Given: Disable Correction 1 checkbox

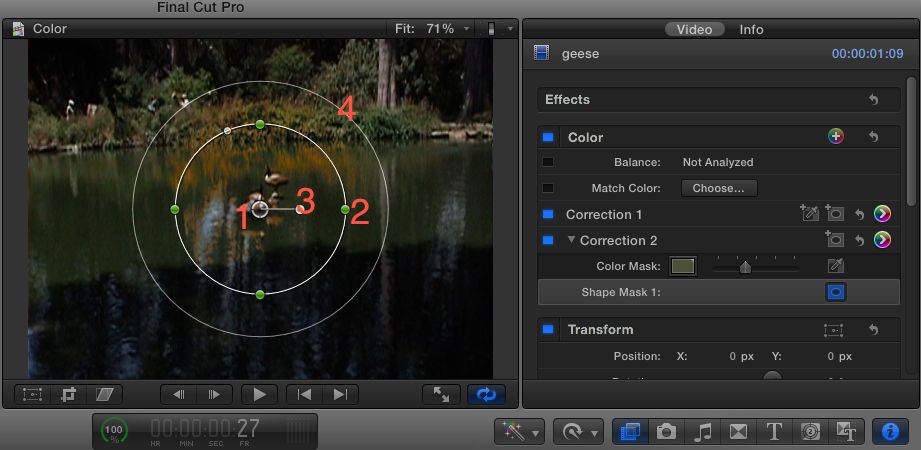Looking at the screenshot, I should pyautogui.click(x=548, y=214).
